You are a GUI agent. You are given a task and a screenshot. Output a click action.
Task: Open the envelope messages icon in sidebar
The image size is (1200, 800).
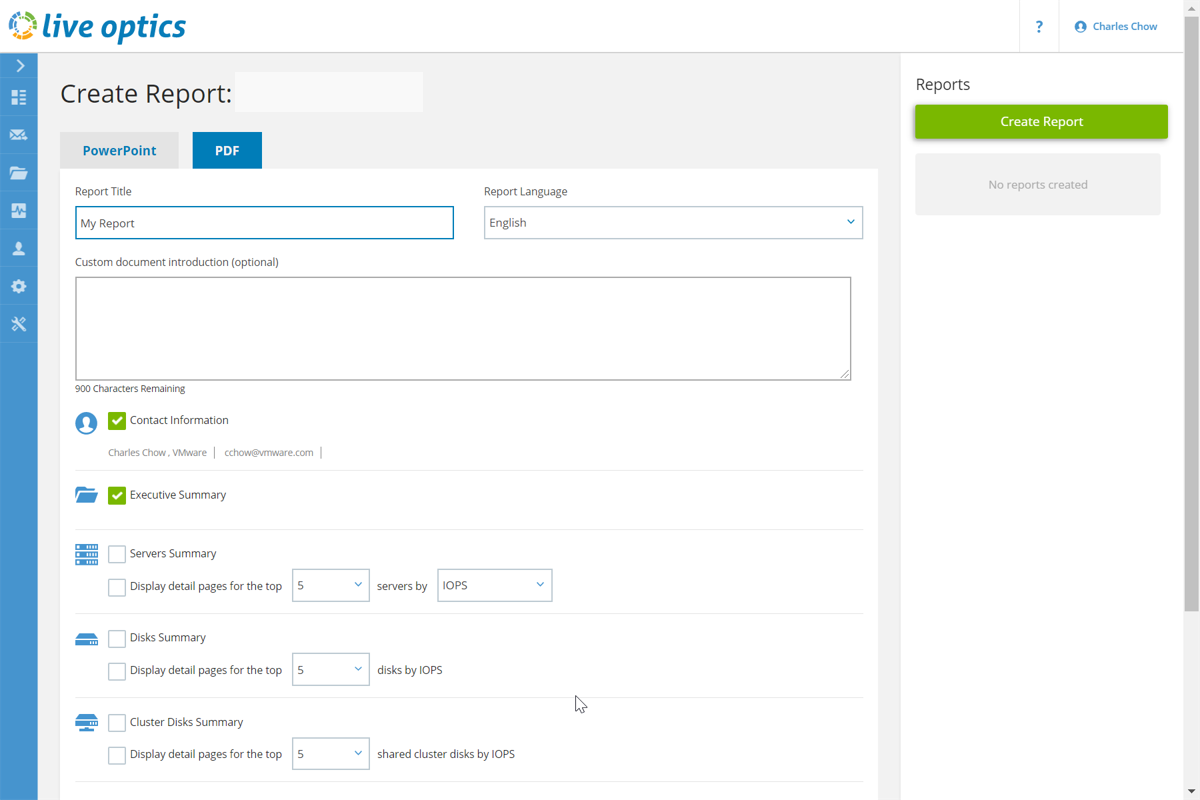(19, 135)
